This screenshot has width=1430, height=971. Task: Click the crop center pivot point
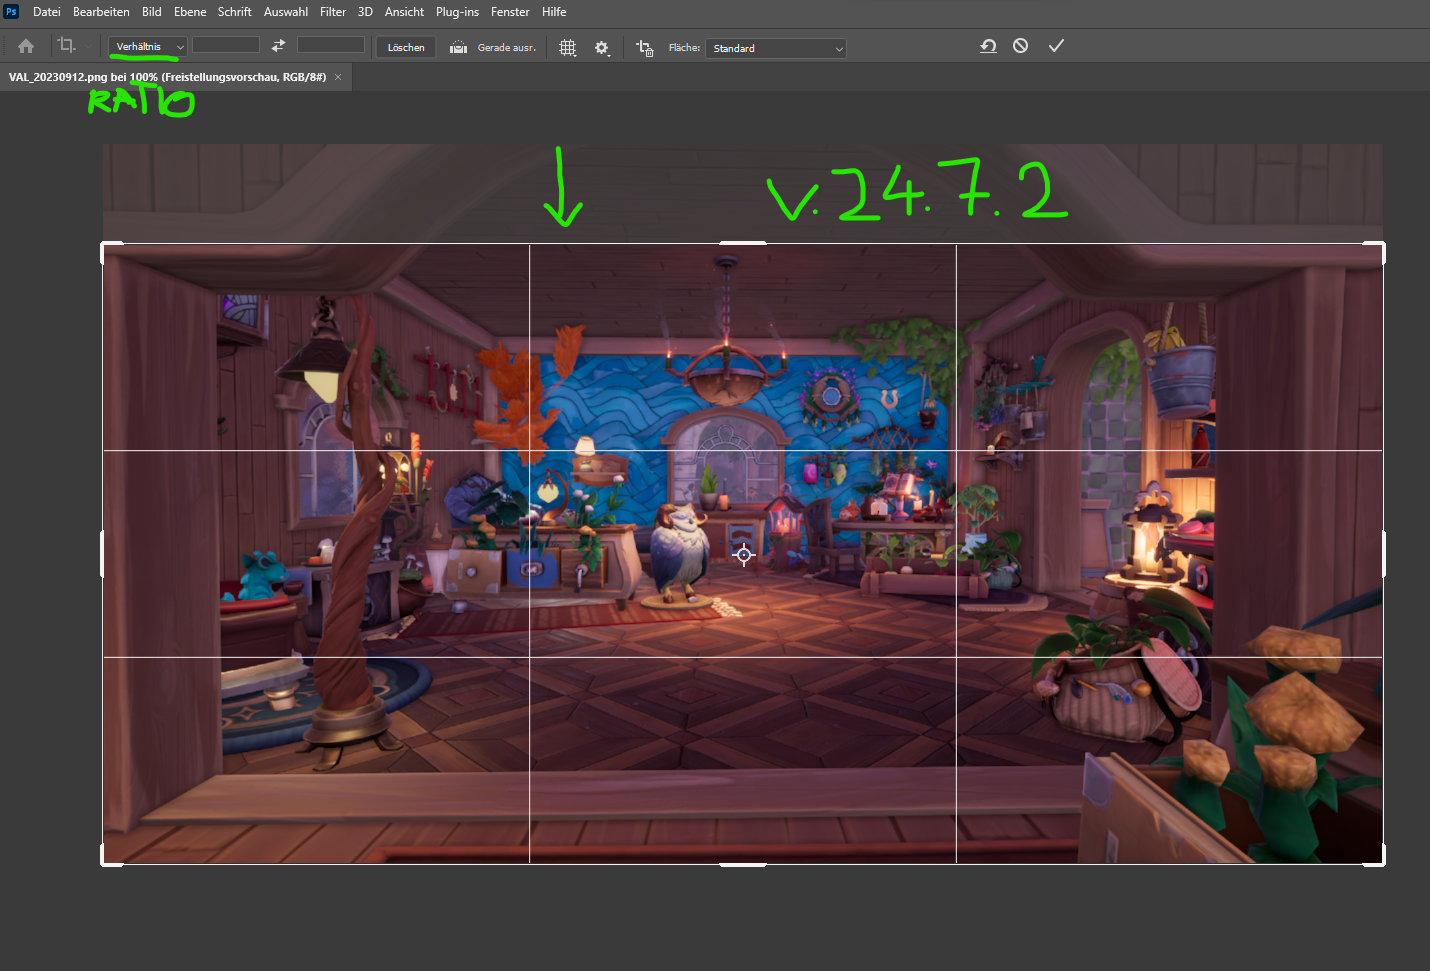tap(743, 554)
